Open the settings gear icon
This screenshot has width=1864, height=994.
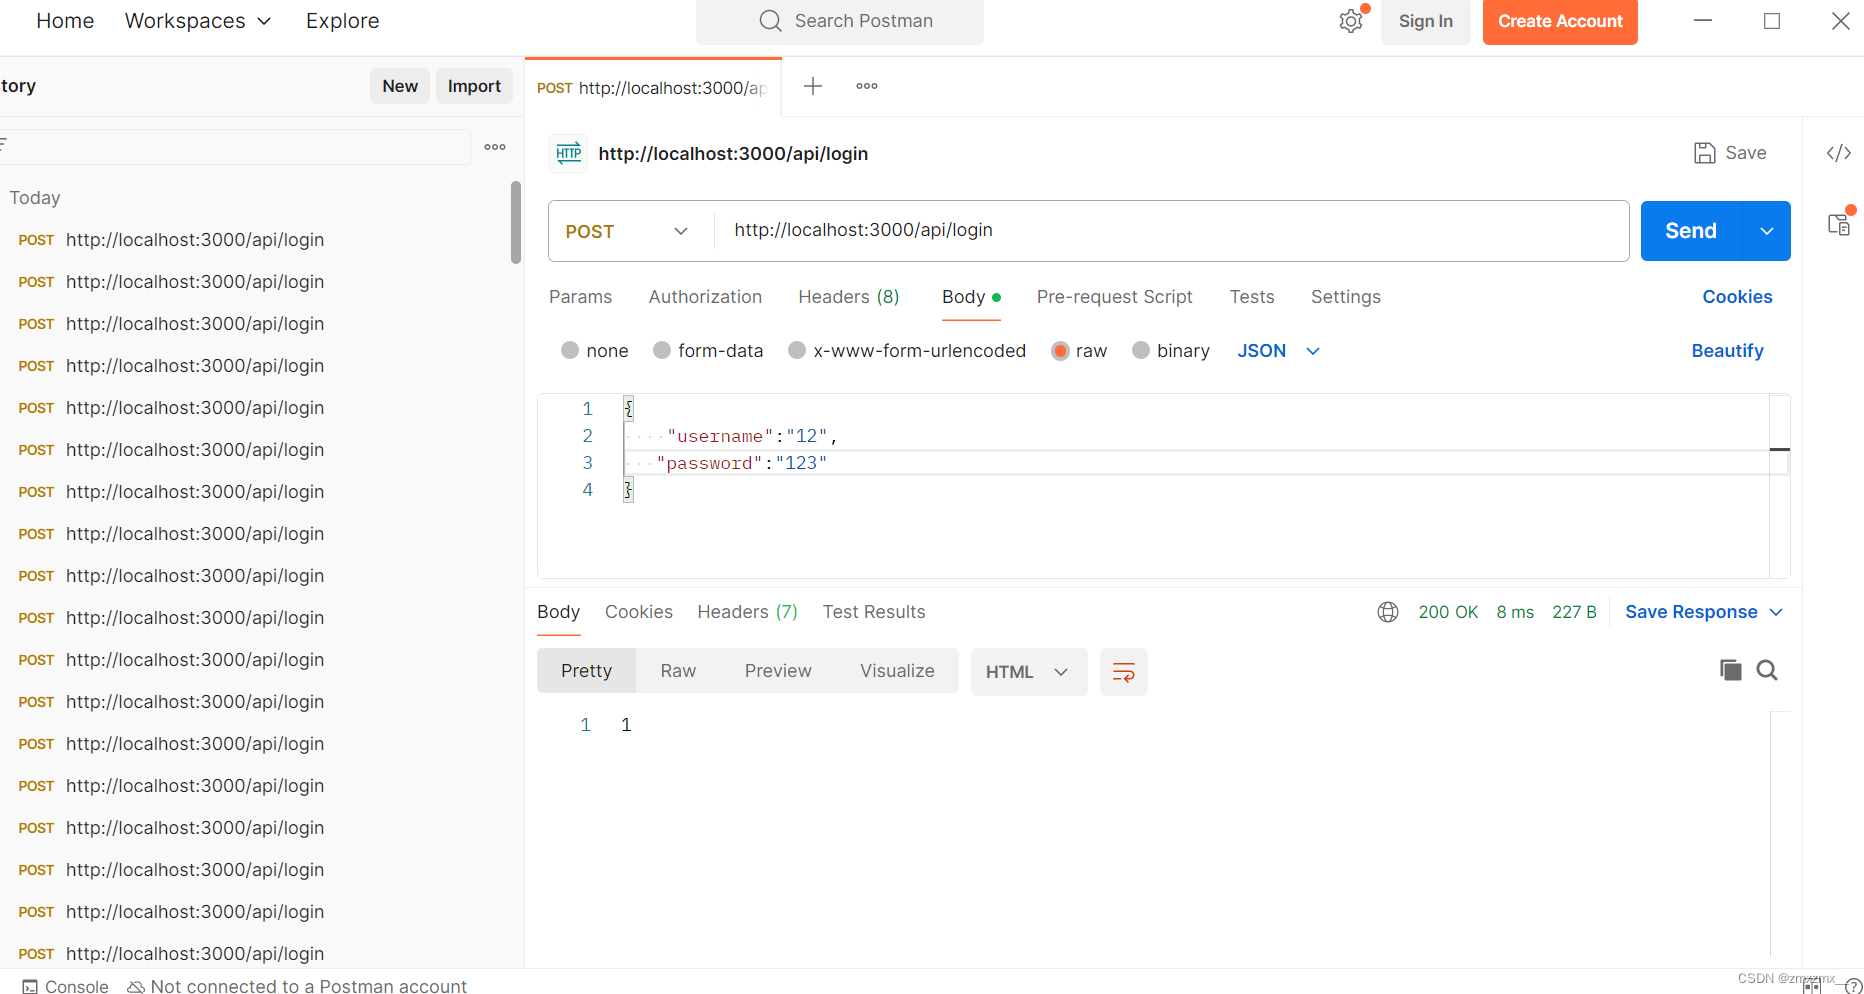pyautogui.click(x=1351, y=21)
